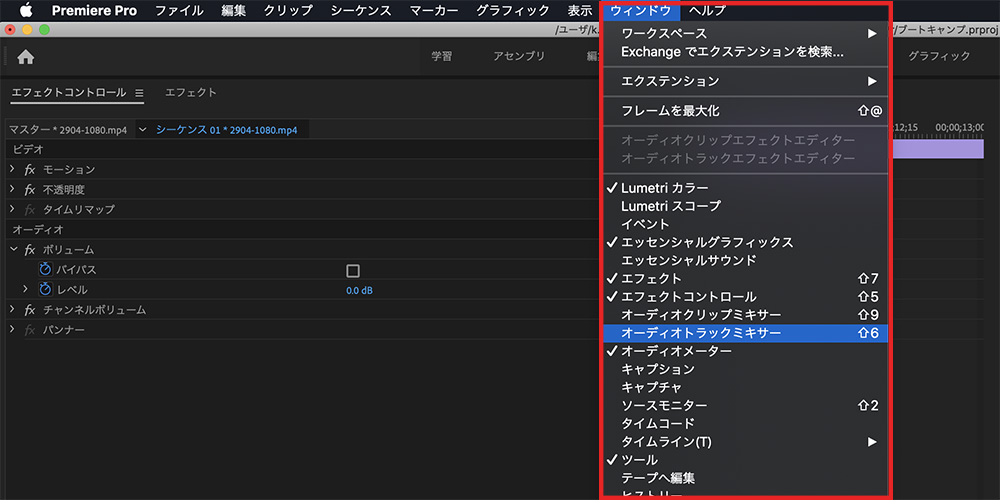Expand the タイムリマップ effect
The height and width of the screenshot is (500, 1000).
pos(12,209)
